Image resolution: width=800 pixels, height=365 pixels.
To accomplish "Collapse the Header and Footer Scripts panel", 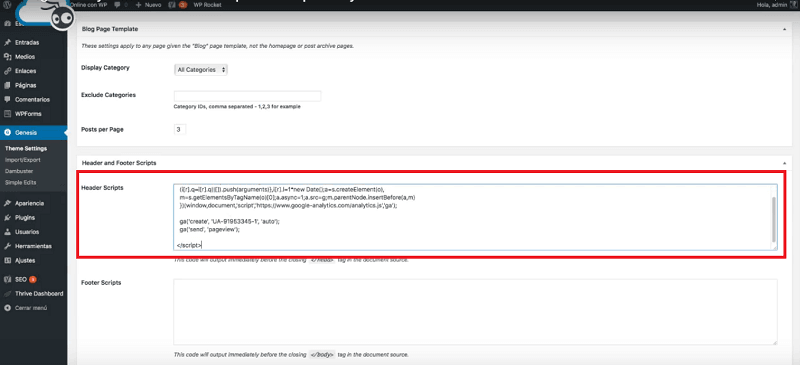I will [x=784, y=163].
